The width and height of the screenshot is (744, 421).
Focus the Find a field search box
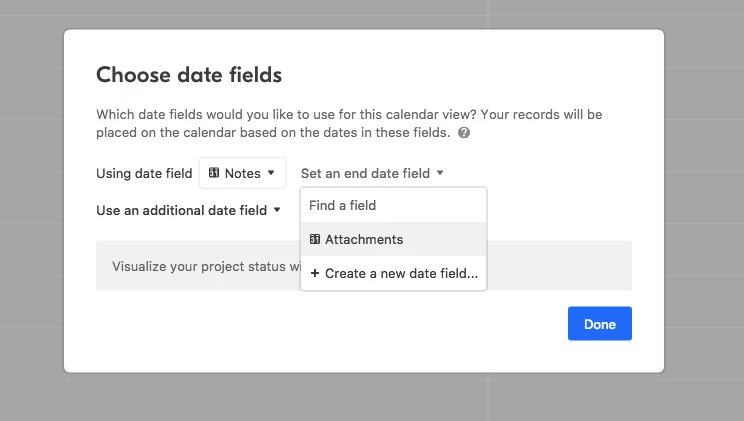(x=393, y=206)
